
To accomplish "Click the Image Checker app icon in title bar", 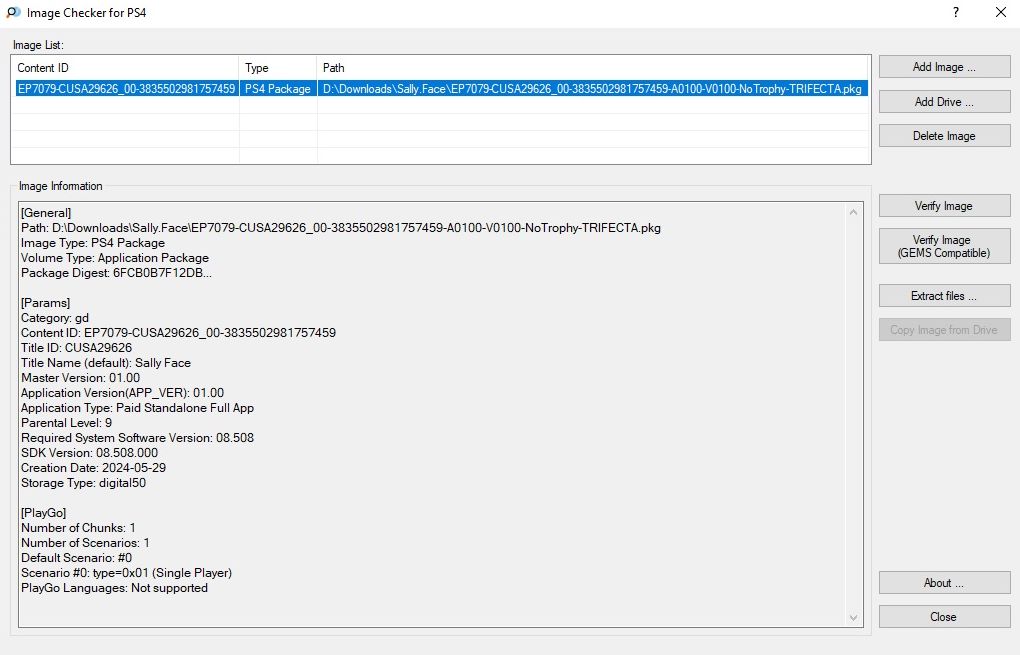I will 13,13.
